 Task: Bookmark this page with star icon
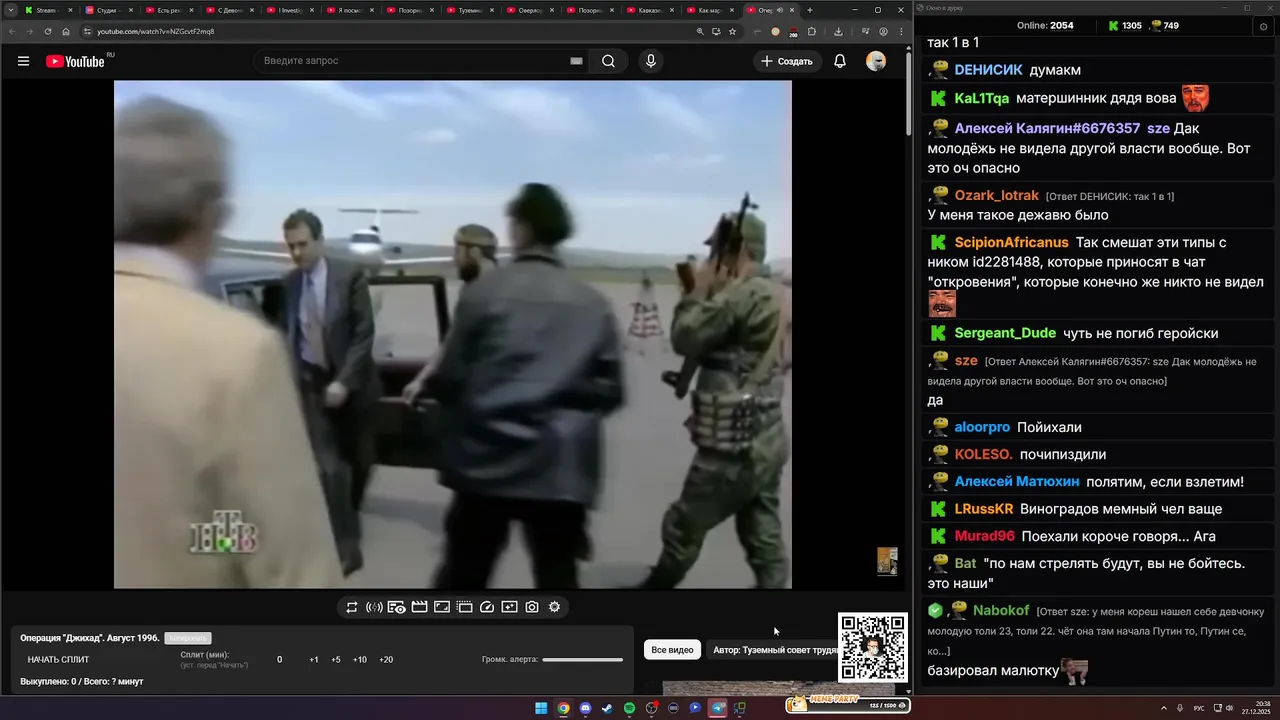click(732, 31)
